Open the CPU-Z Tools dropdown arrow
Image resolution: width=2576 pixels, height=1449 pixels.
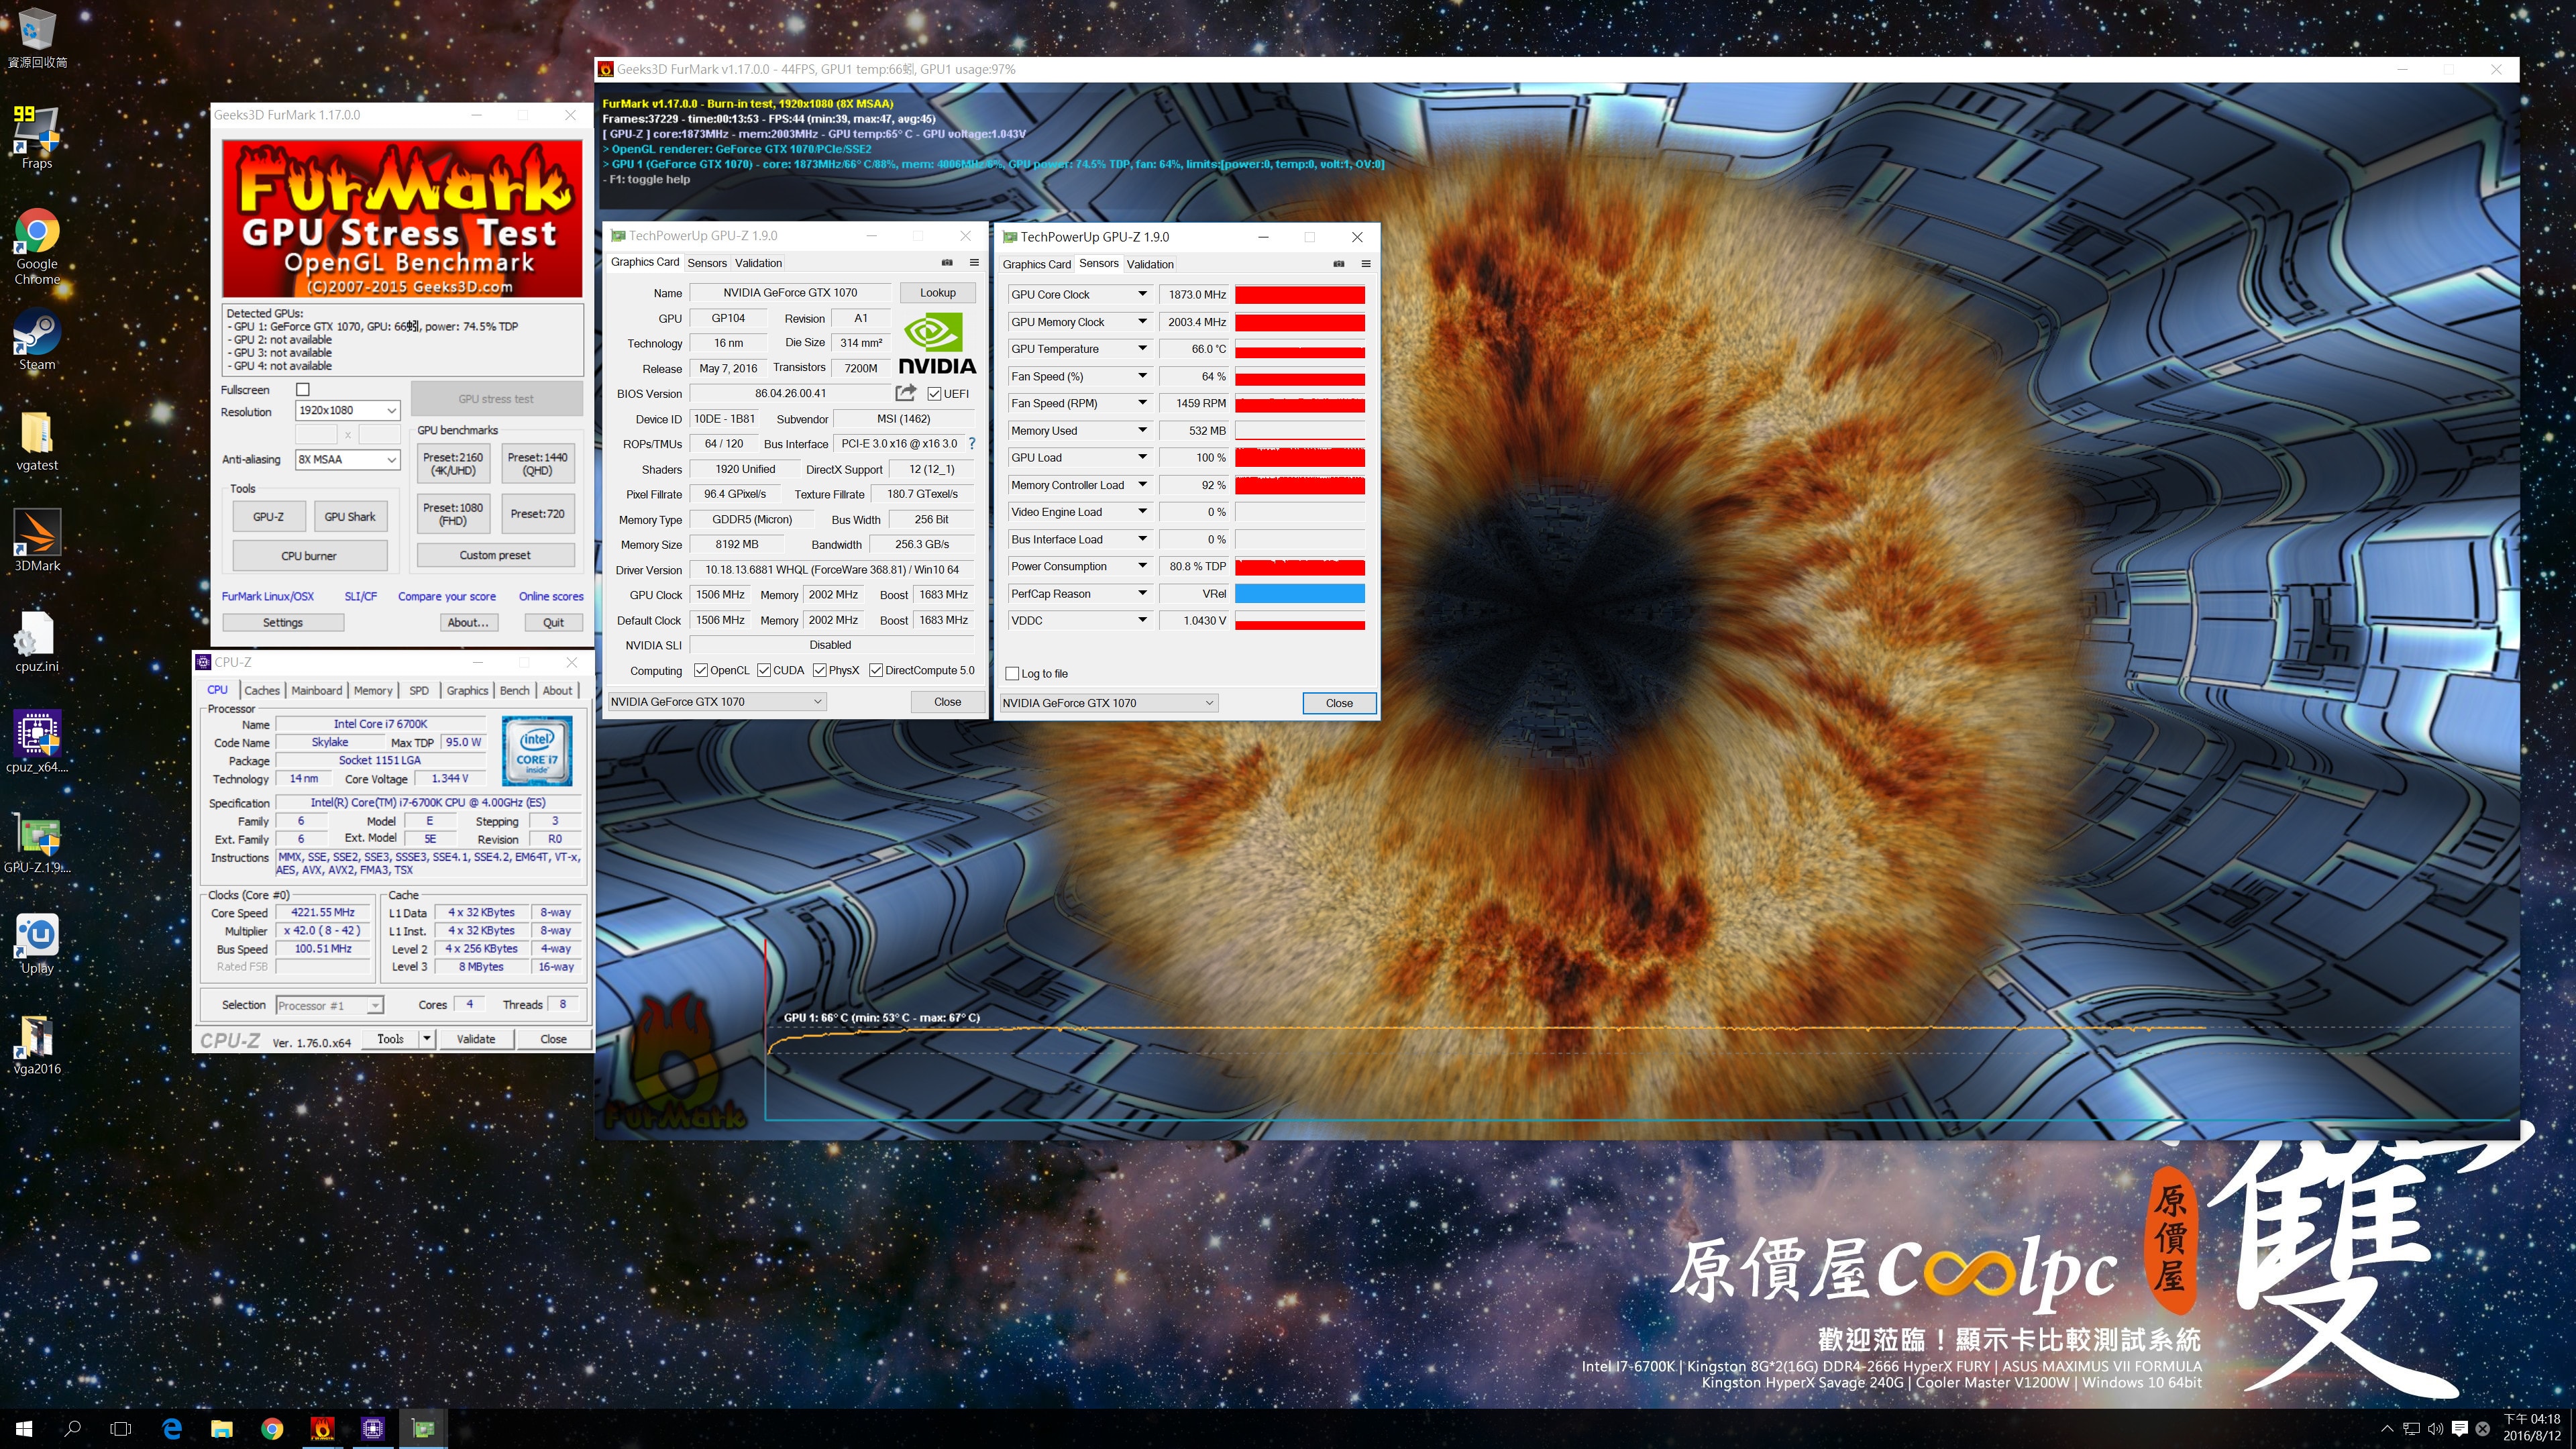427,1038
